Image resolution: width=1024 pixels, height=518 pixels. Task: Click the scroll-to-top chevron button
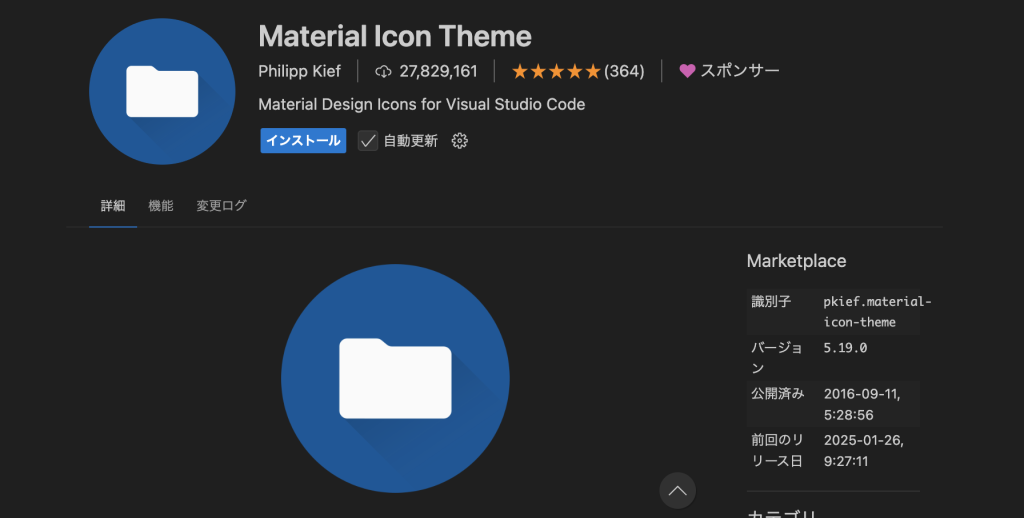pos(677,490)
